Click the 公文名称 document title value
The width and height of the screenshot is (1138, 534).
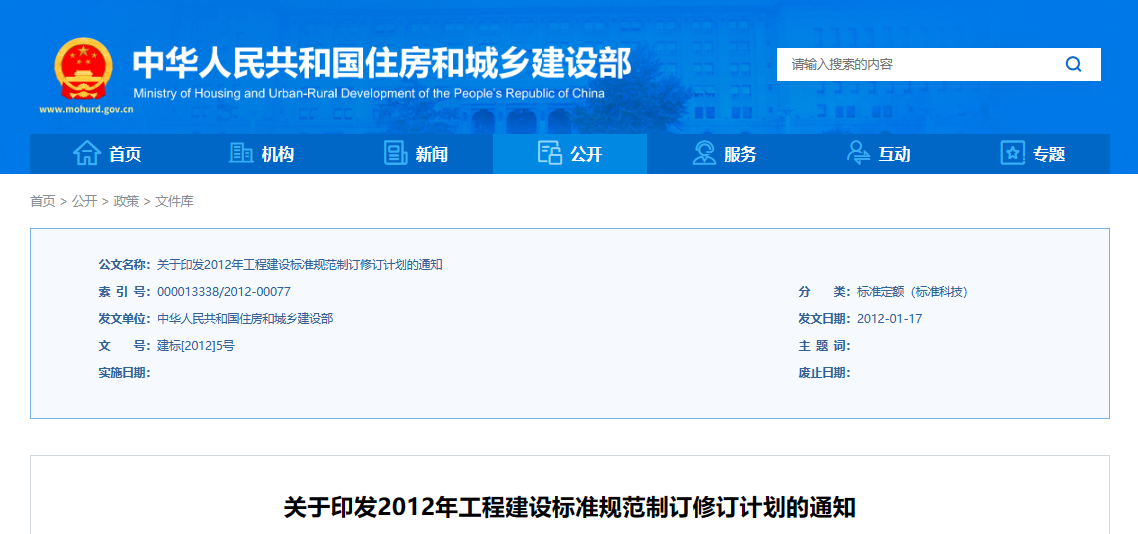pos(300,265)
